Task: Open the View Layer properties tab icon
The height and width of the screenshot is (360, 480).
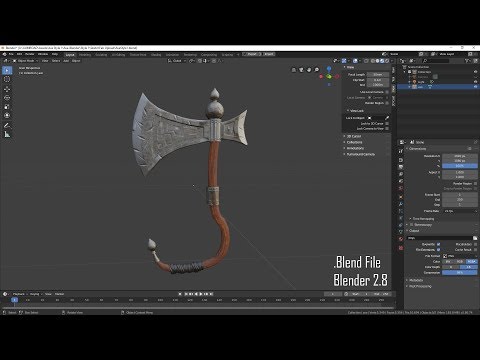Action: point(401,174)
